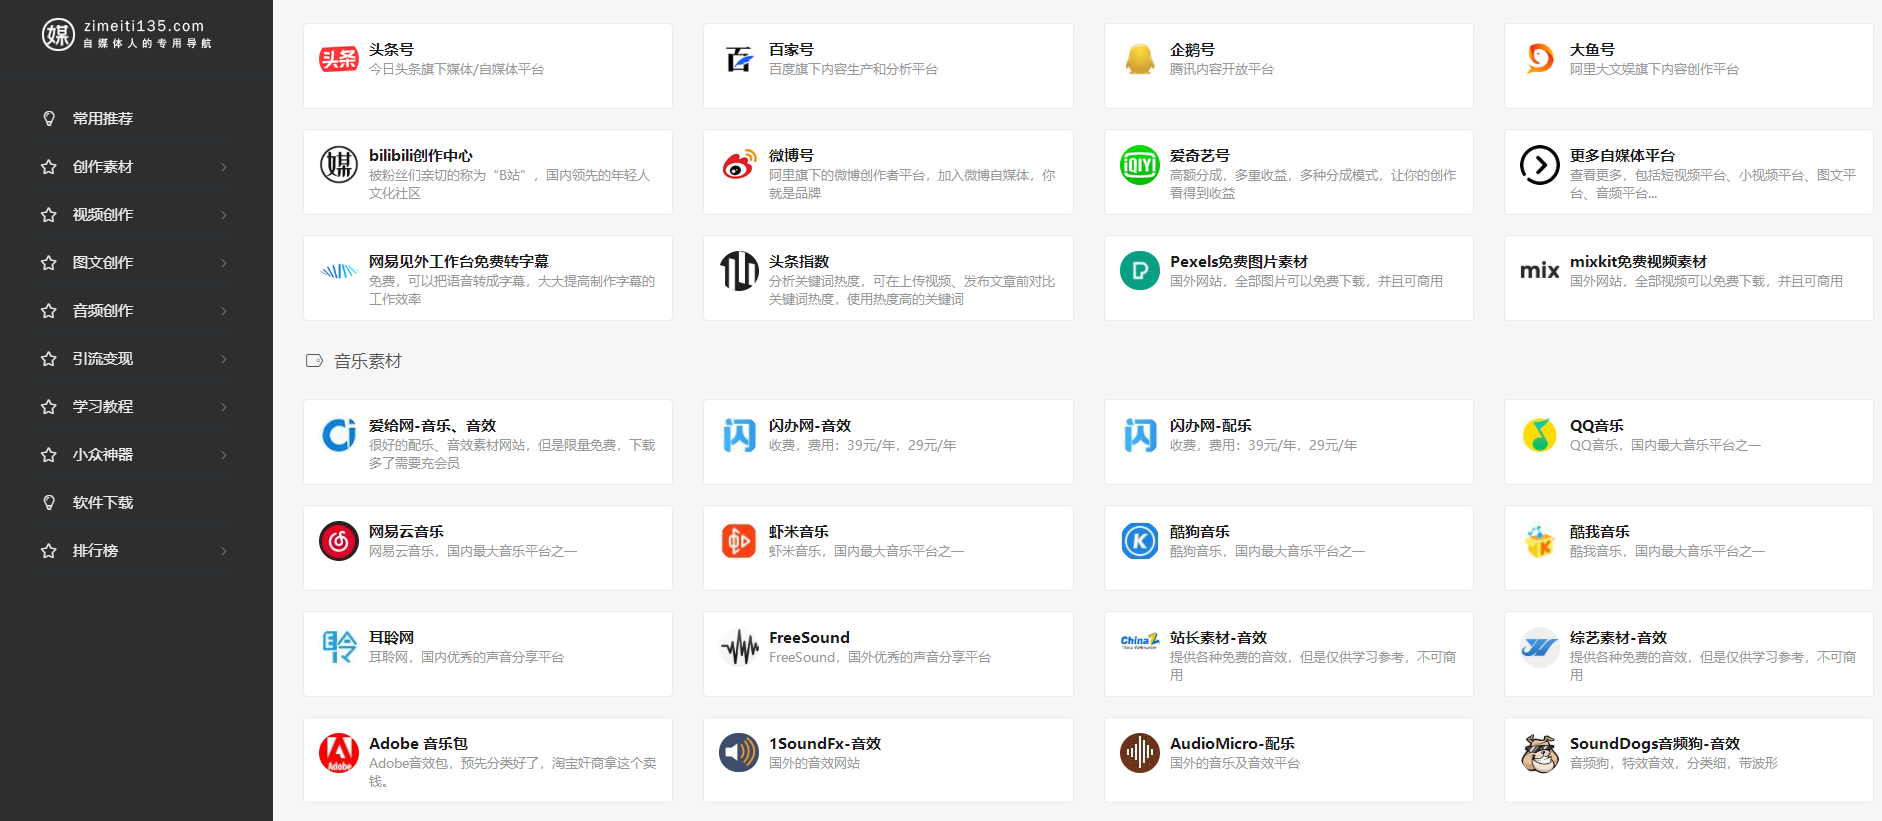Open the 闪办网-配乐 title link
The image size is (1882, 821).
(x=1211, y=425)
